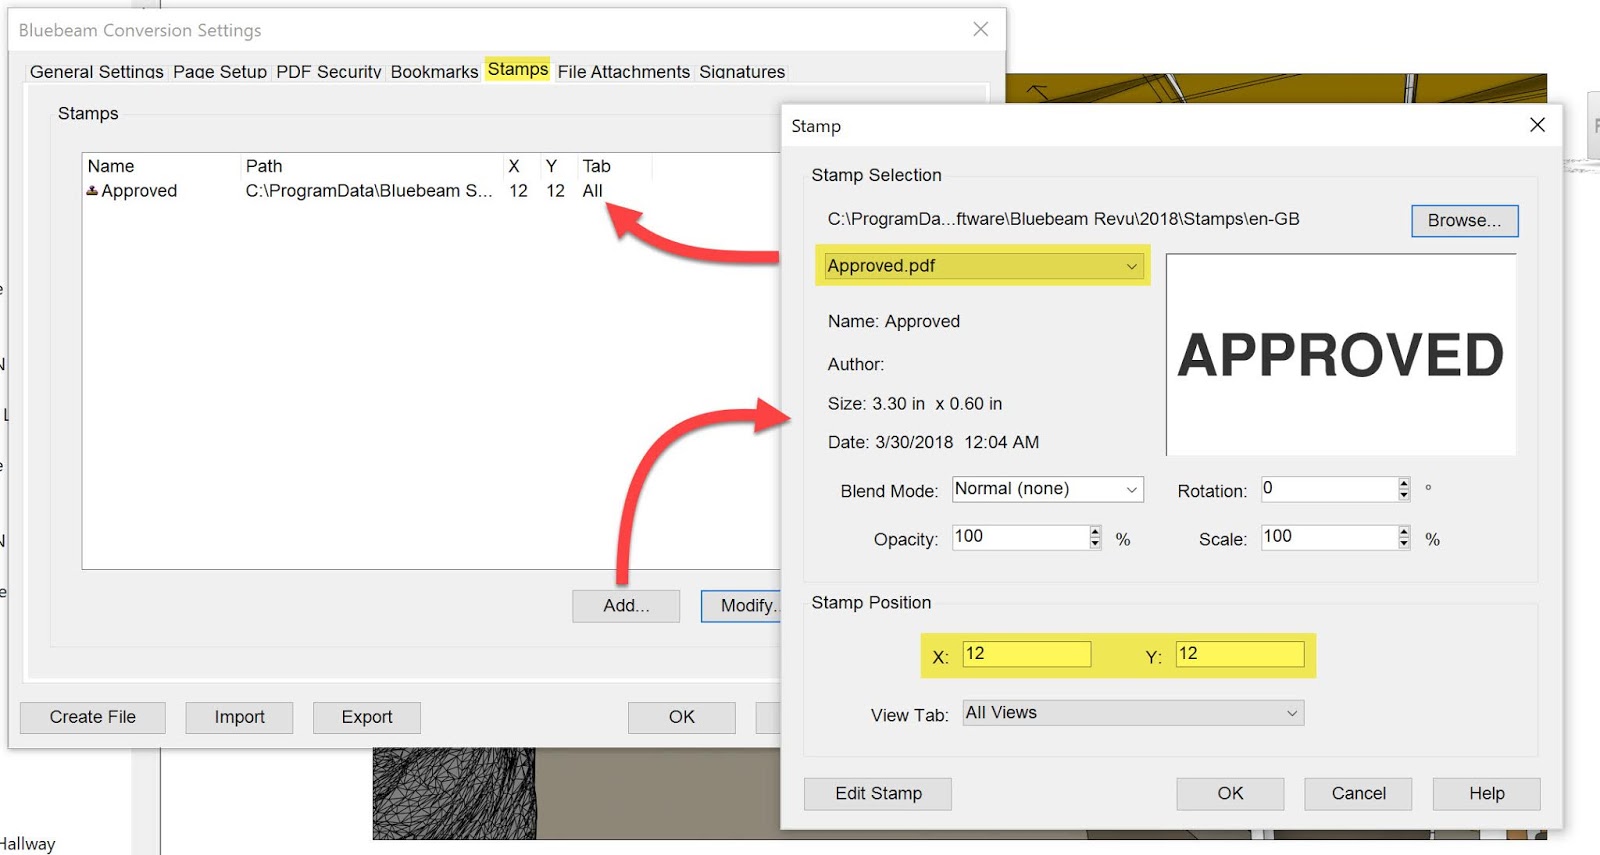Click the APPROVED stamp preview
This screenshot has height=855, width=1600.
pos(1340,354)
